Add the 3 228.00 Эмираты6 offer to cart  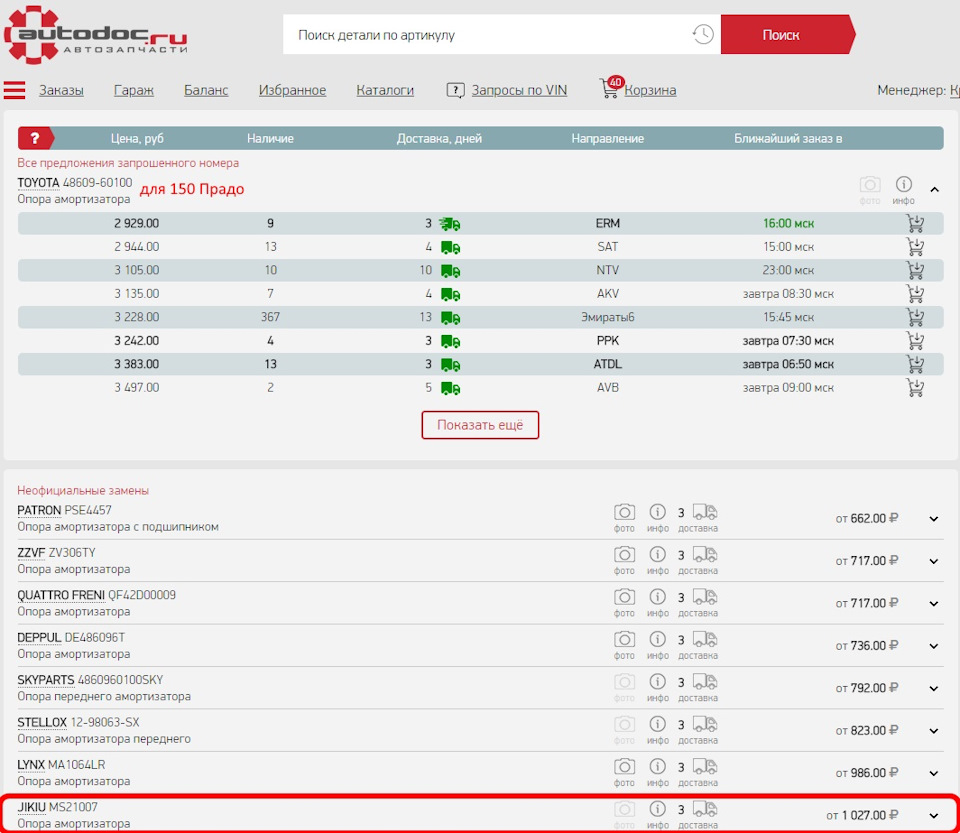[915, 317]
